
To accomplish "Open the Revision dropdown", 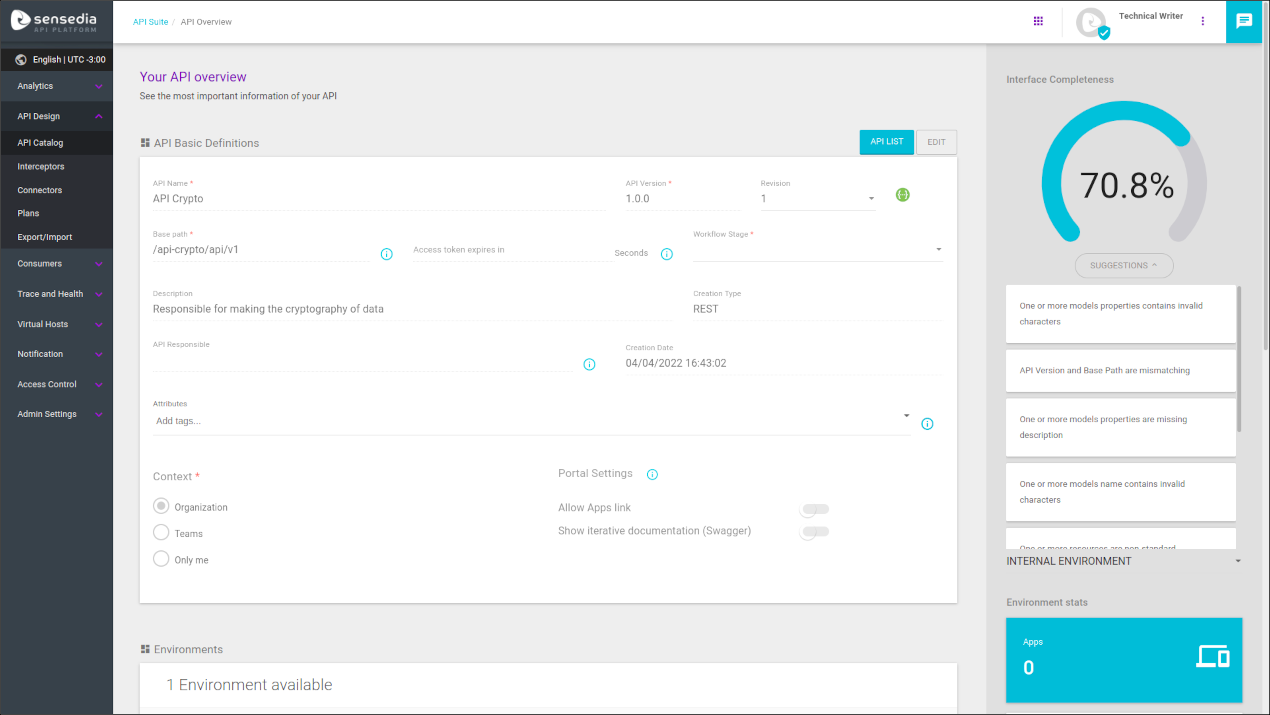I will 818,199.
